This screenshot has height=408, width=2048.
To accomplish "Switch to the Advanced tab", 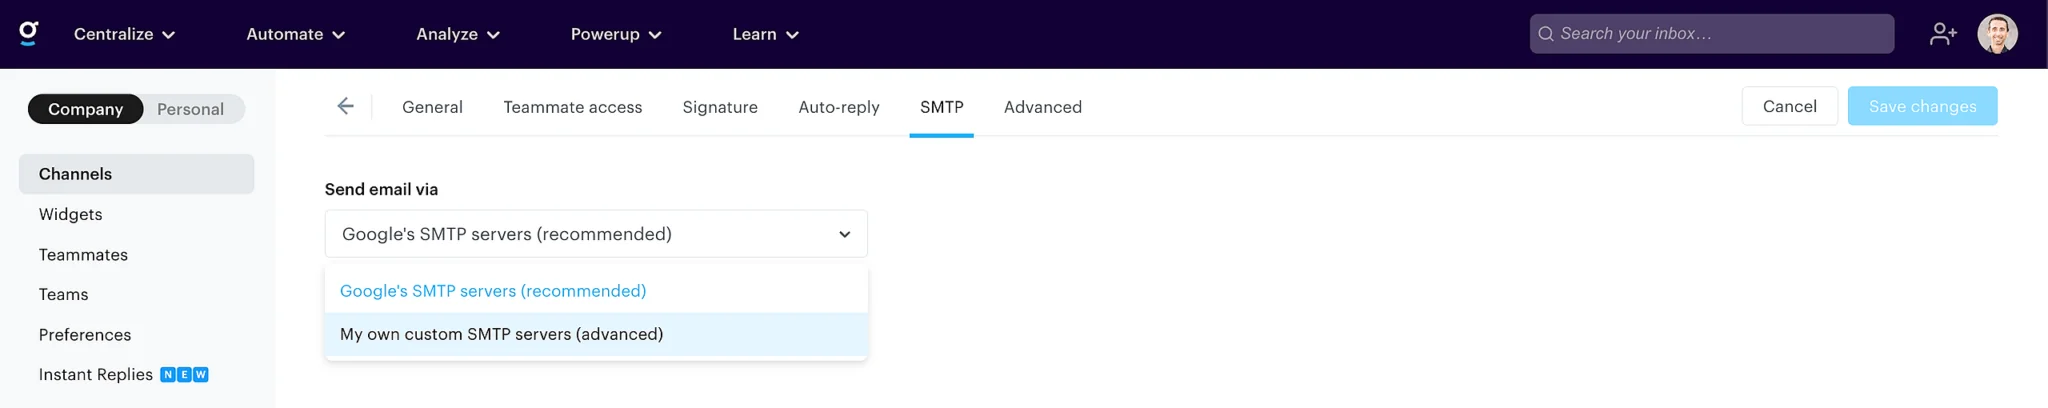I will click(x=1043, y=107).
